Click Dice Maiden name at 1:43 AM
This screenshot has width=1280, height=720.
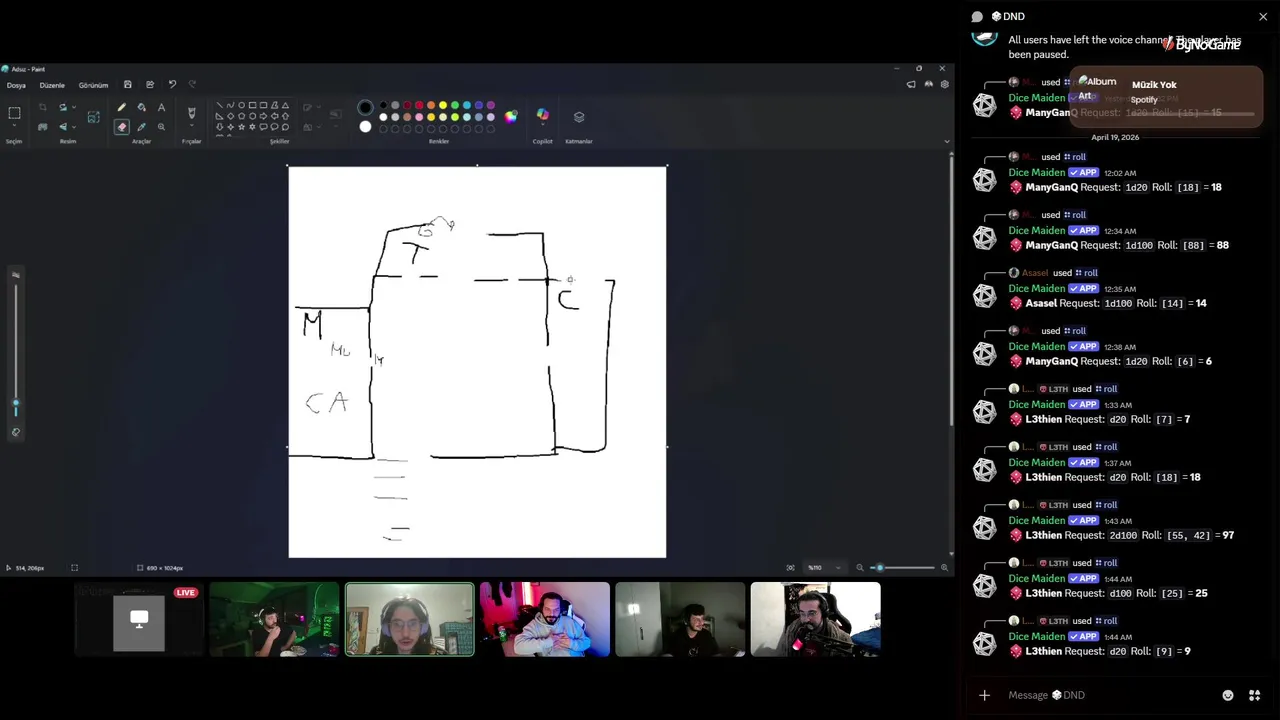point(1037,521)
